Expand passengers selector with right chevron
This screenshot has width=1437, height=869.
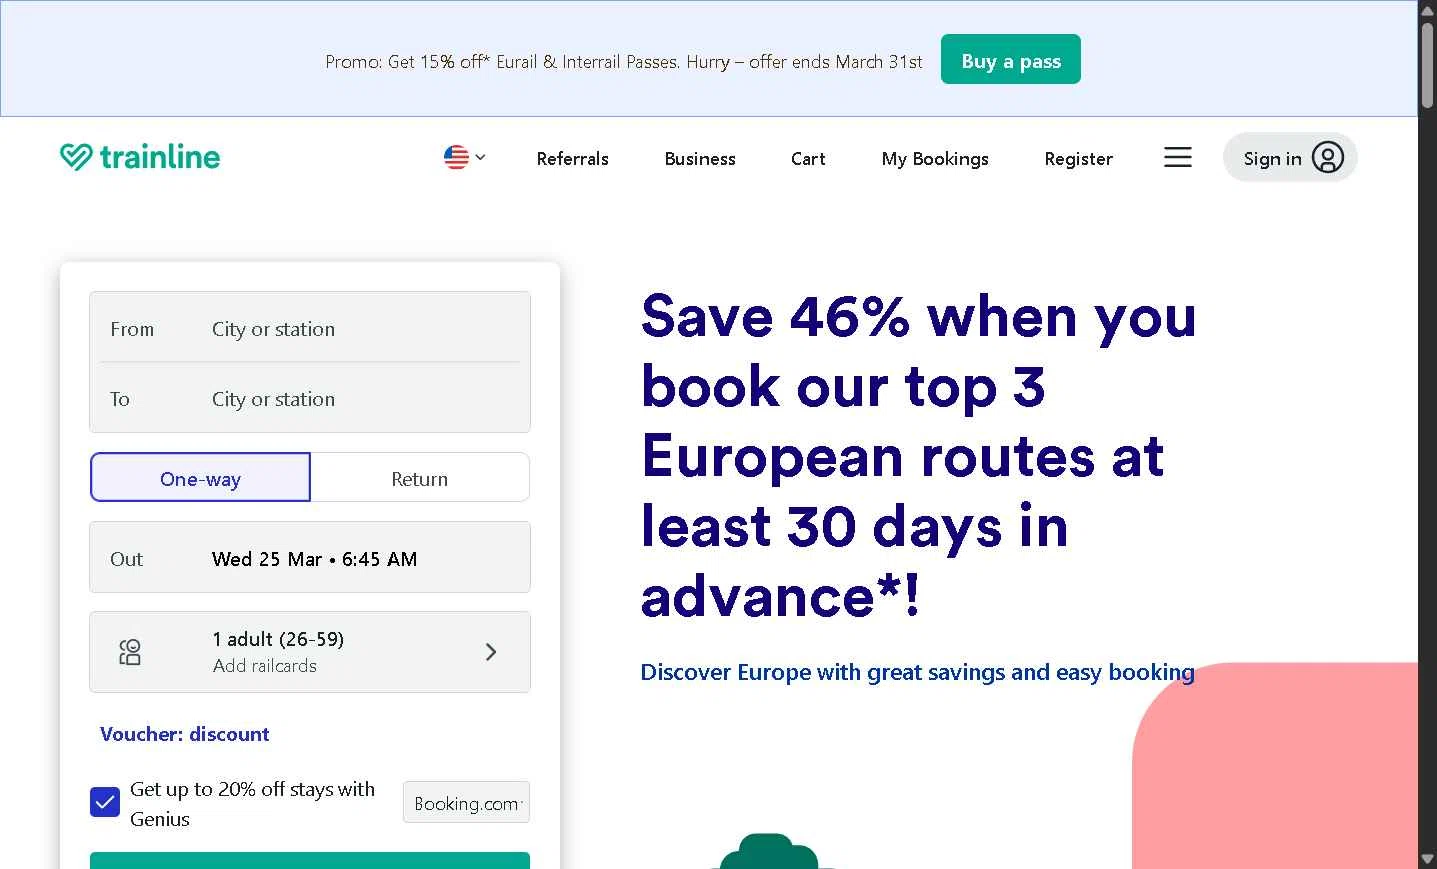tap(491, 652)
